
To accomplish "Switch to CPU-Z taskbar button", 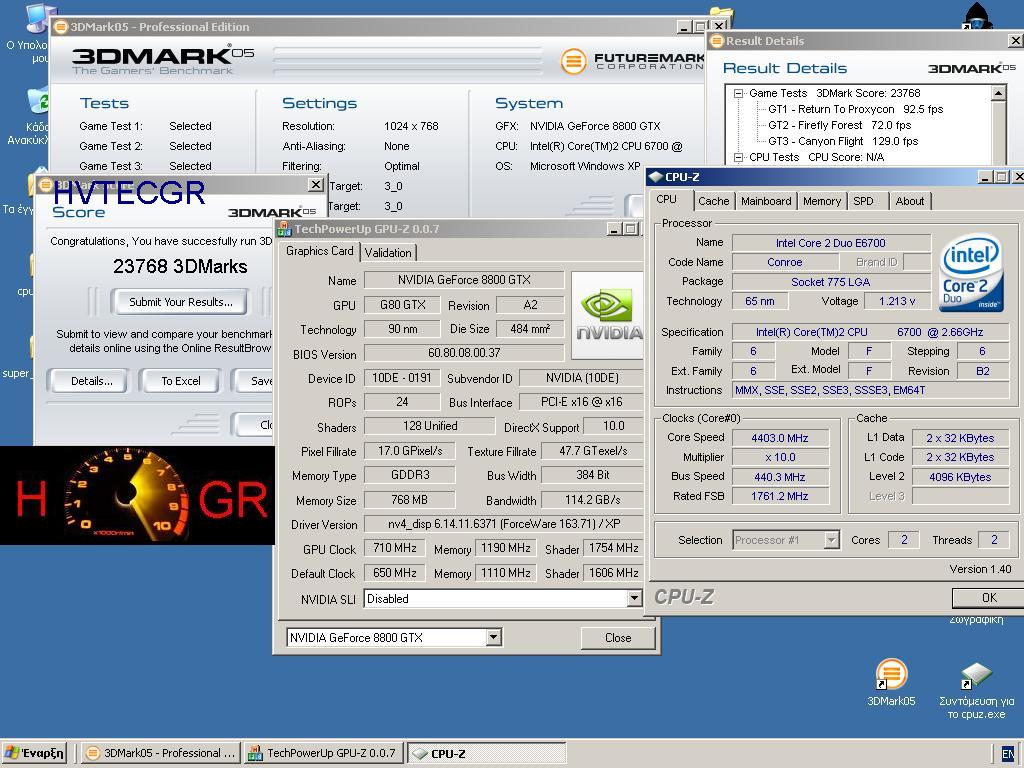I will click(487, 753).
